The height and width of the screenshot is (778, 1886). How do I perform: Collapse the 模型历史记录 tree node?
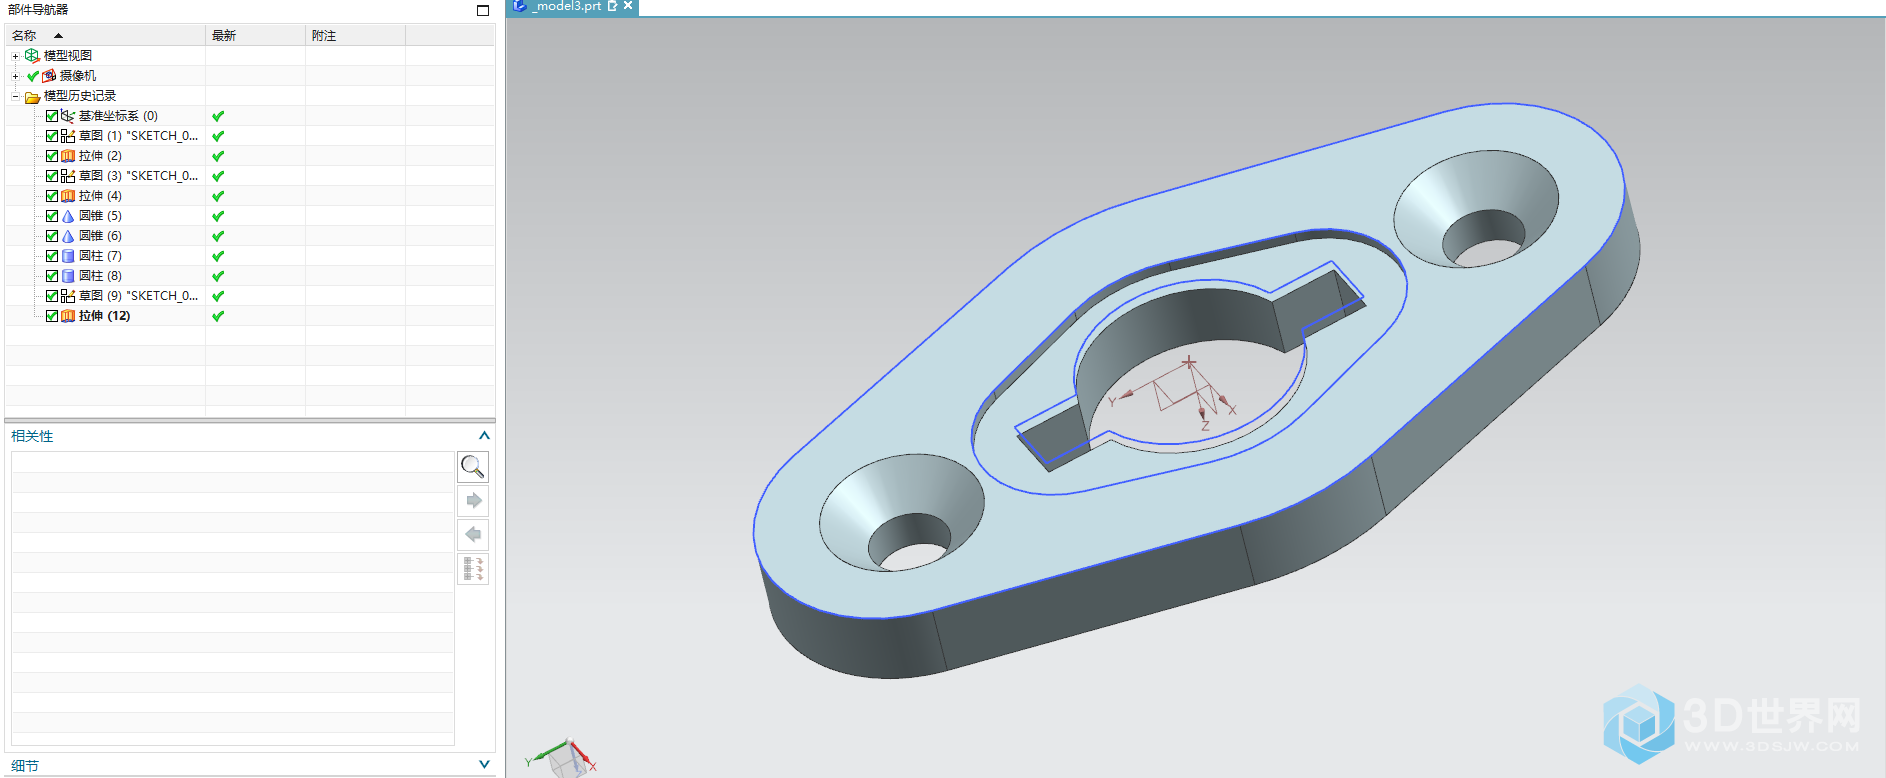[15, 96]
